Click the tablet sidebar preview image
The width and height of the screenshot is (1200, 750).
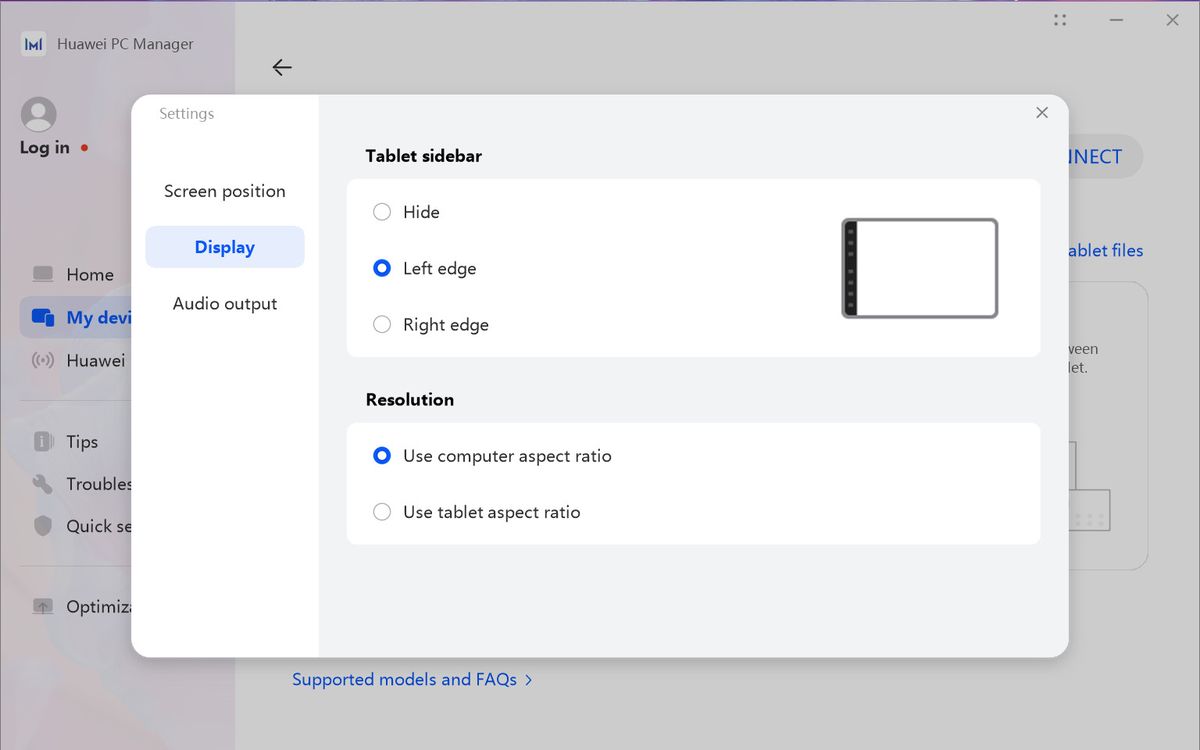tap(920, 268)
